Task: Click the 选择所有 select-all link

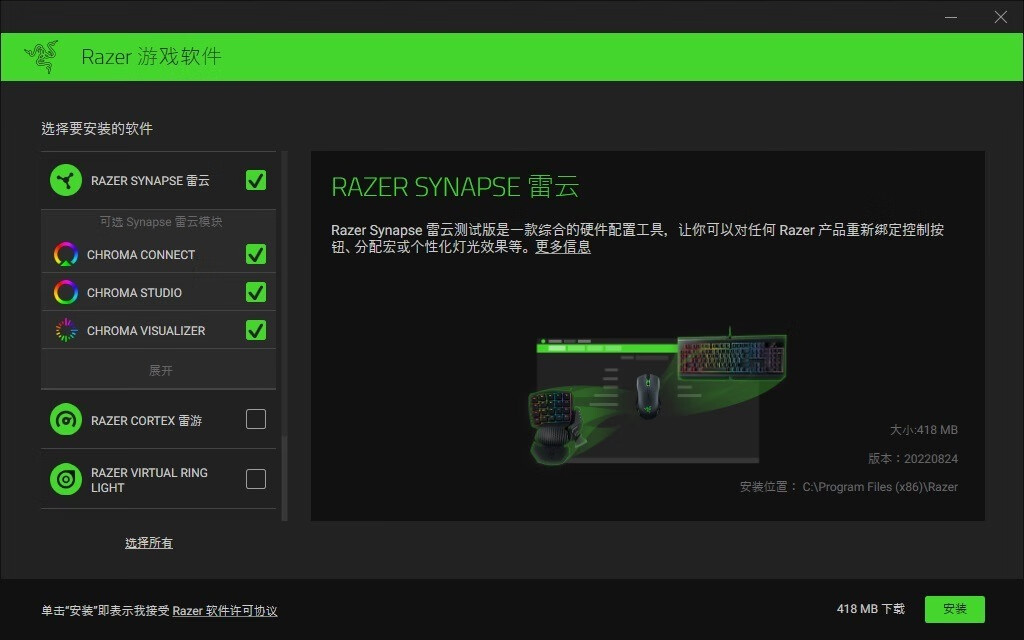Action: 149,543
